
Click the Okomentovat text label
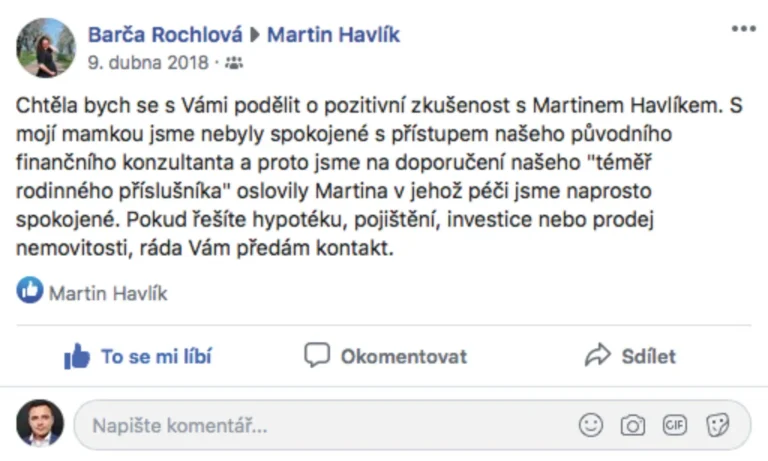pyautogui.click(x=403, y=357)
